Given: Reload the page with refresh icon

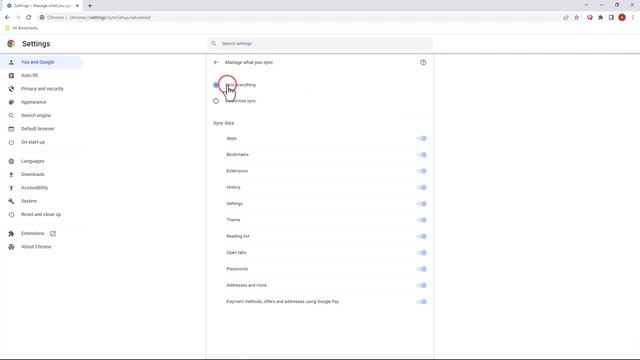Looking at the screenshot, I should (x=29, y=18).
